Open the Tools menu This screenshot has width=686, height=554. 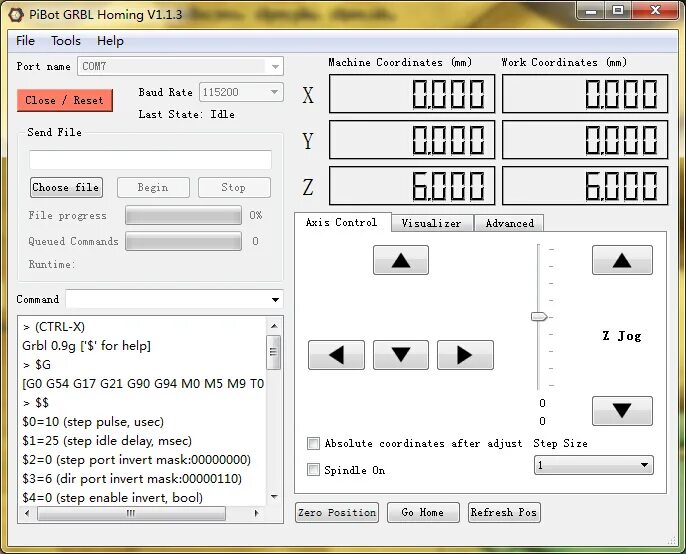(66, 41)
